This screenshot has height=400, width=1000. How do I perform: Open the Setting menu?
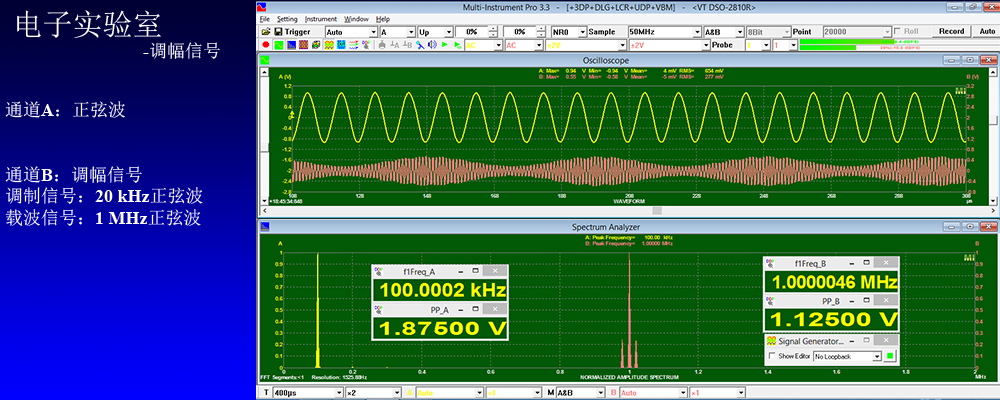pyautogui.click(x=287, y=19)
